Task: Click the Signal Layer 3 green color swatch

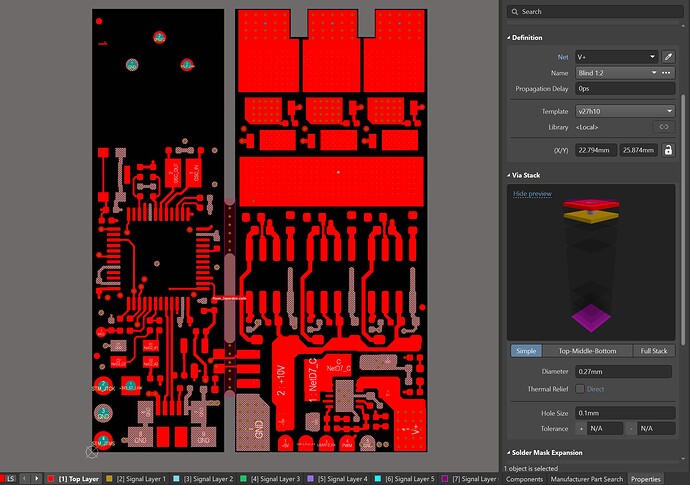Action: (243, 479)
